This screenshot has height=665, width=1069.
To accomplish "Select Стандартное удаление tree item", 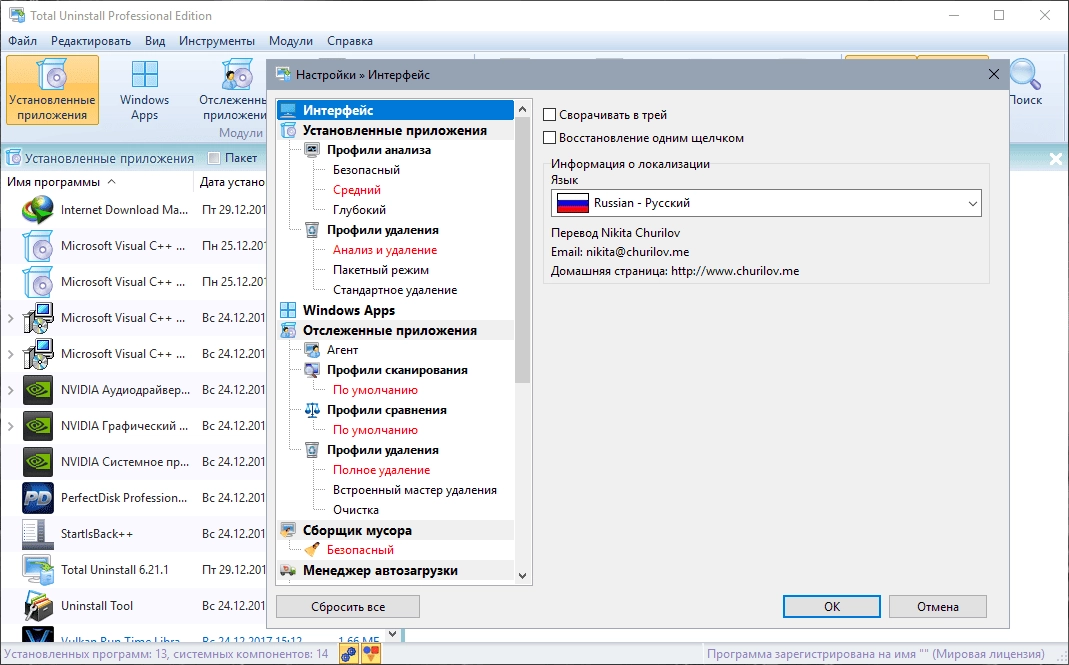I will point(395,290).
